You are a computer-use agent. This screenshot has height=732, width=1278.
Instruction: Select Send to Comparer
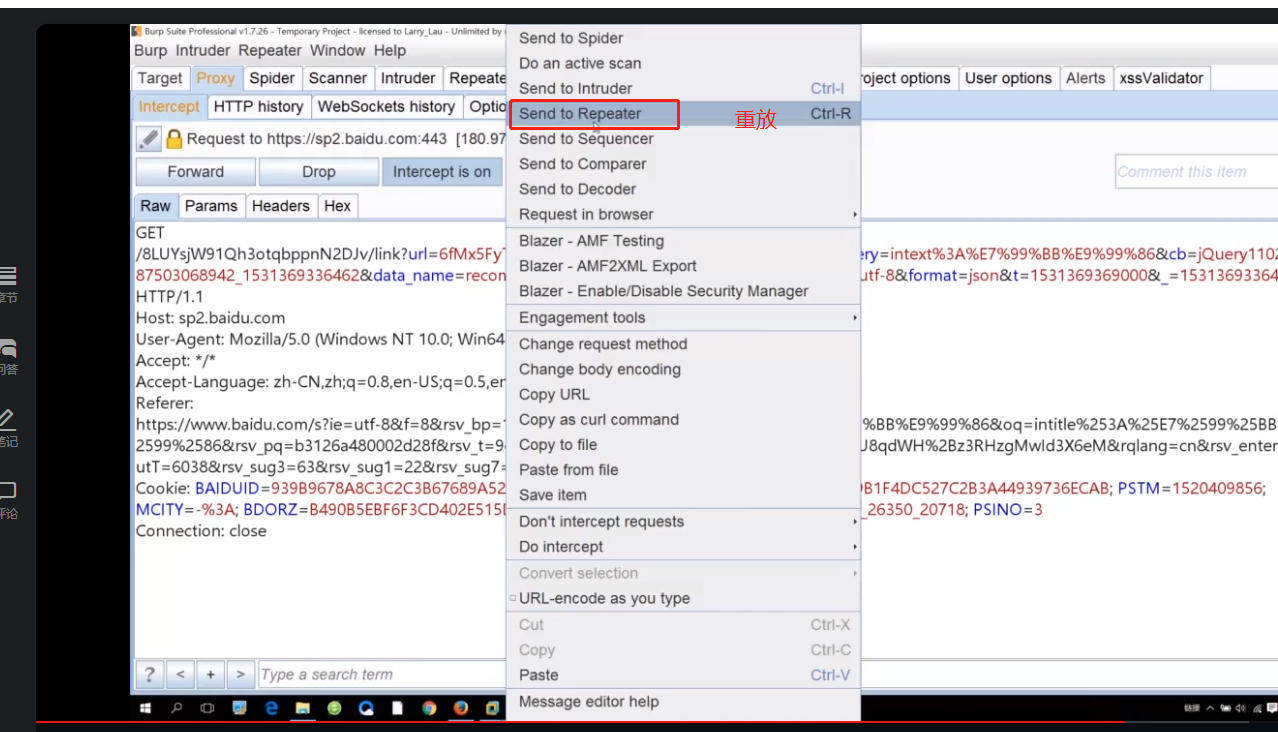click(x=683, y=164)
